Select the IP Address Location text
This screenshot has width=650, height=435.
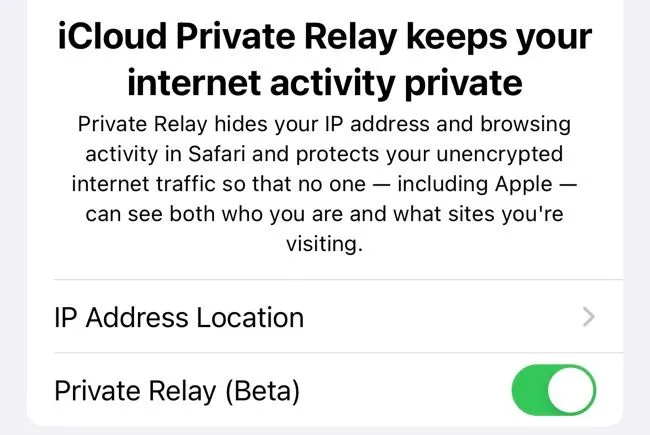tap(179, 318)
